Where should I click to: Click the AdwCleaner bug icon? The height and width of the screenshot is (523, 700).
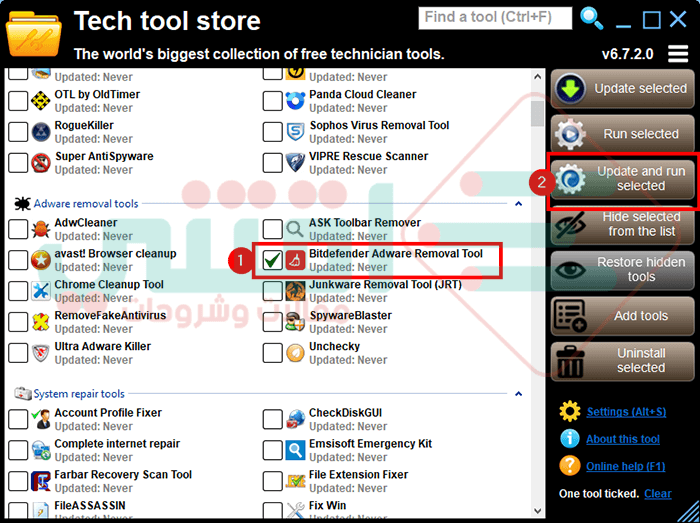click(41, 229)
